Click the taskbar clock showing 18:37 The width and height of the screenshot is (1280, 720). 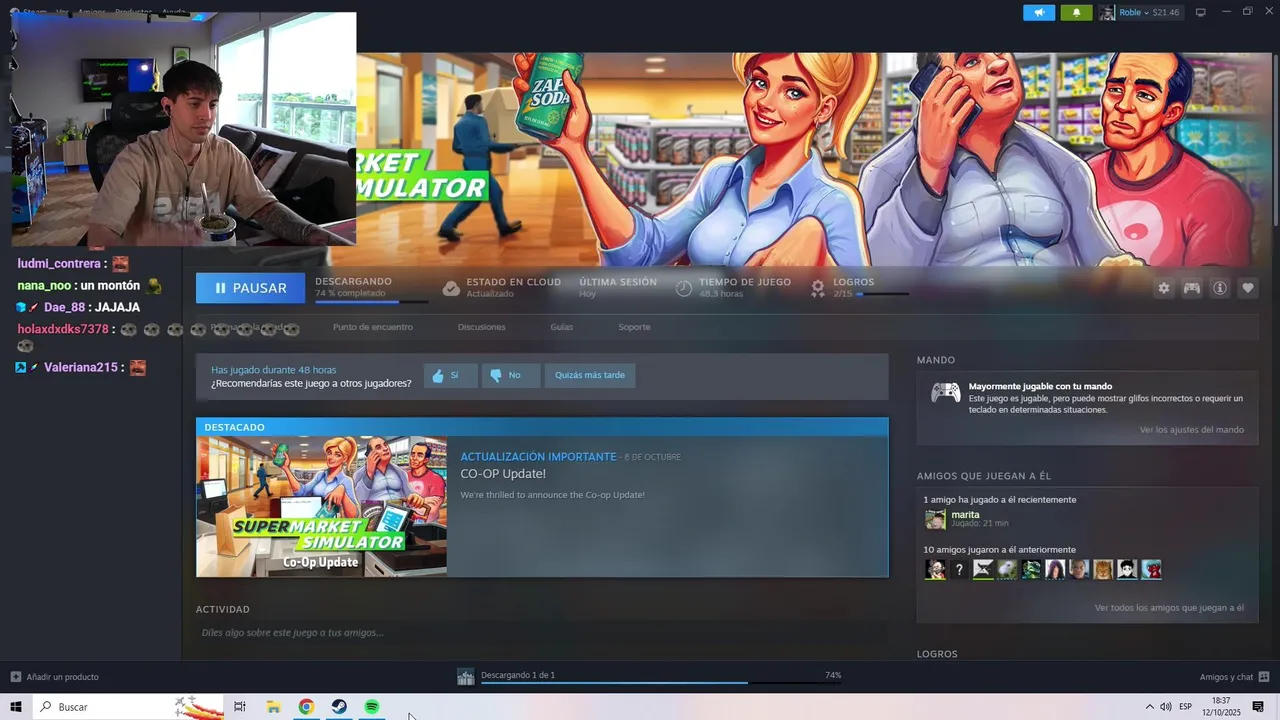pos(1222,707)
